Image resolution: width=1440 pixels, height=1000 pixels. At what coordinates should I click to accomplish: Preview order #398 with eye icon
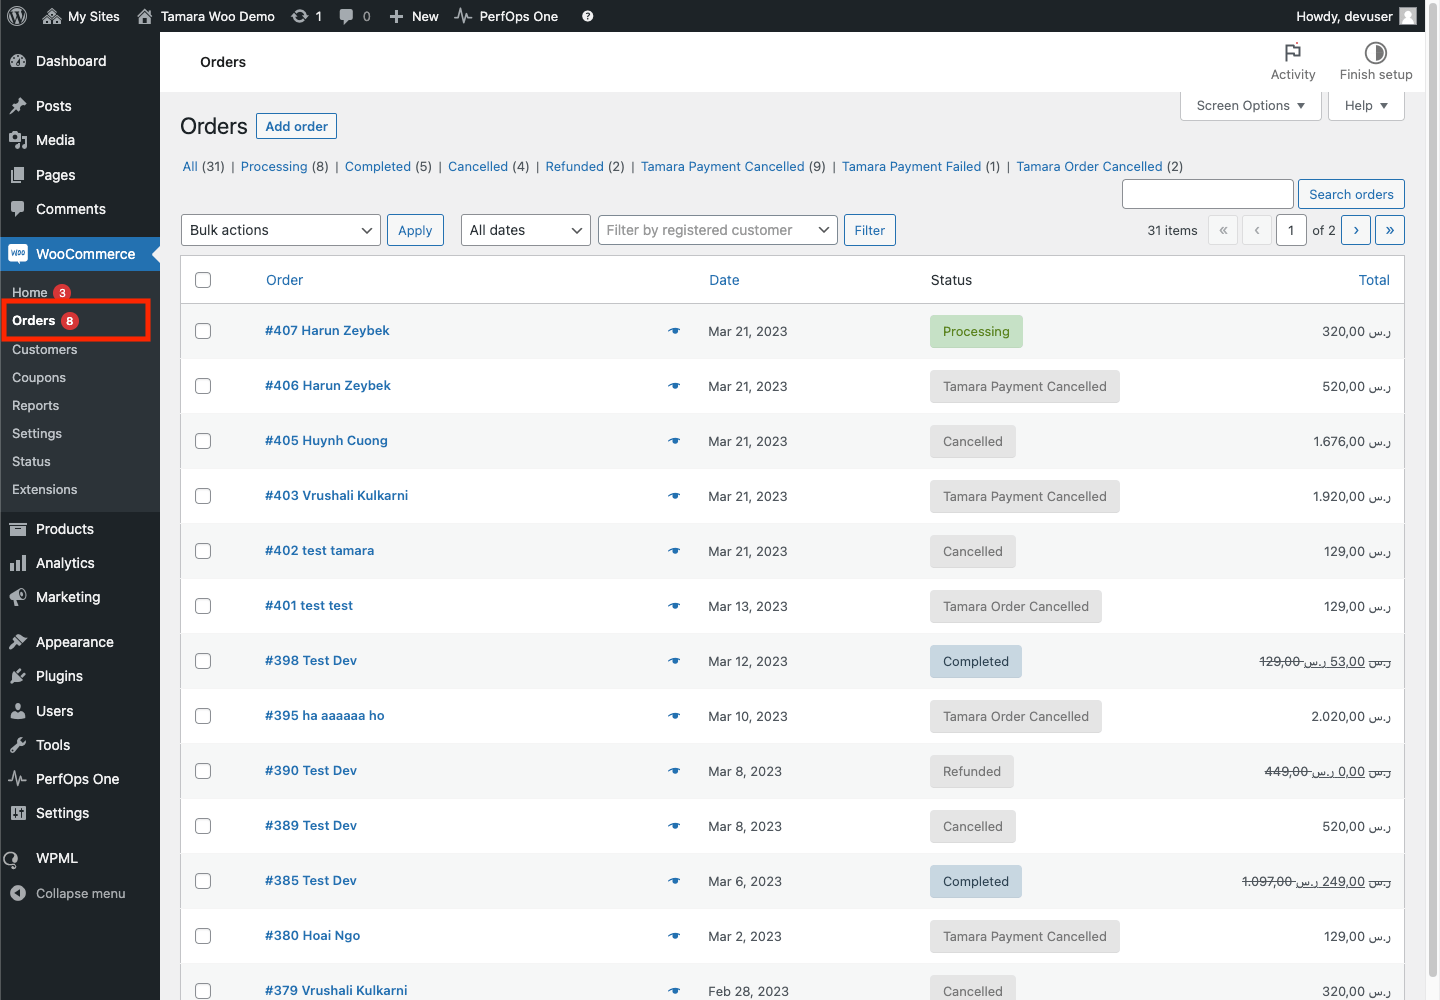click(x=674, y=661)
